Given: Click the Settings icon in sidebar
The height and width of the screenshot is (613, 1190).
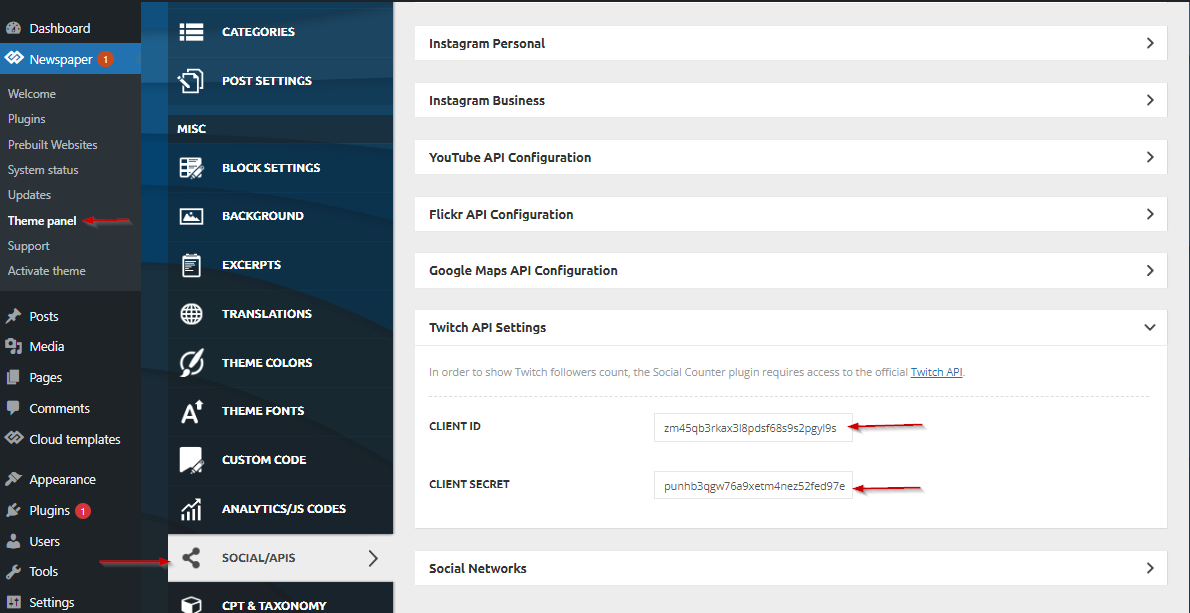Looking at the screenshot, I should click(13, 602).
